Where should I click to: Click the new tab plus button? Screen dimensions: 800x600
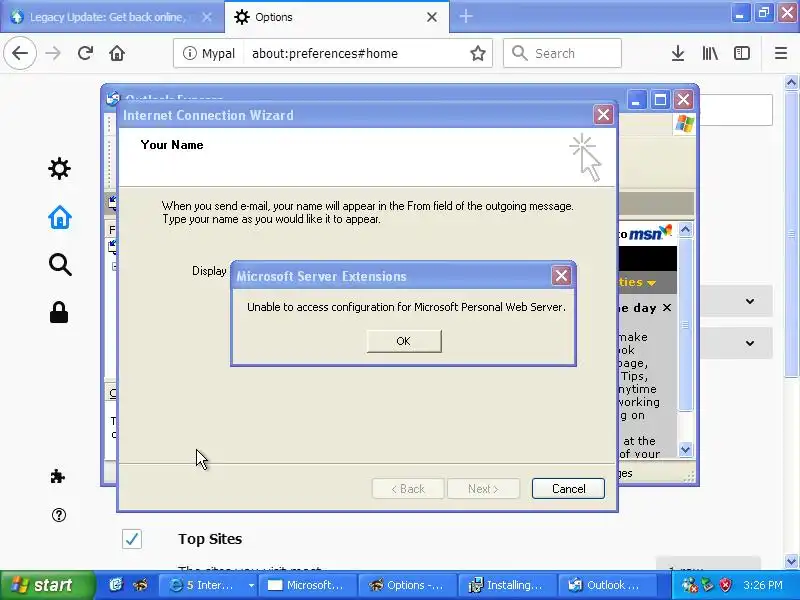click(466, 17)
